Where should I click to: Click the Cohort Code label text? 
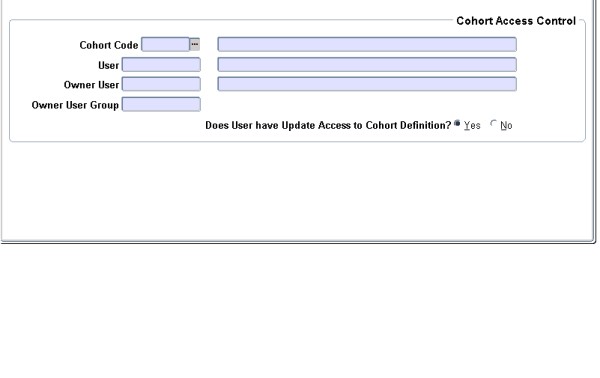click(x=109, y=45)
